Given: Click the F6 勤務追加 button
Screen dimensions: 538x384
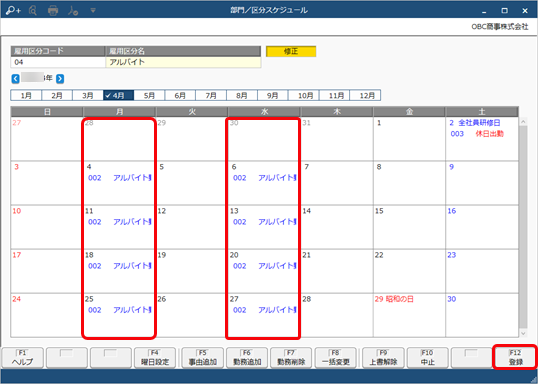Looking at the screenshot, I should tap(247, 358).
